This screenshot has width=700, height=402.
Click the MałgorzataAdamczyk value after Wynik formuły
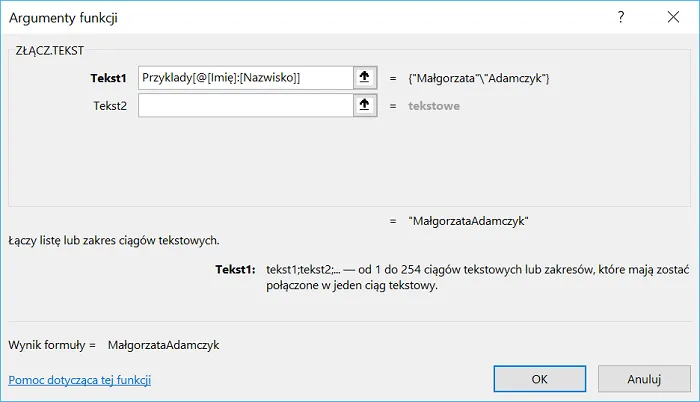[x=163, y=345]
